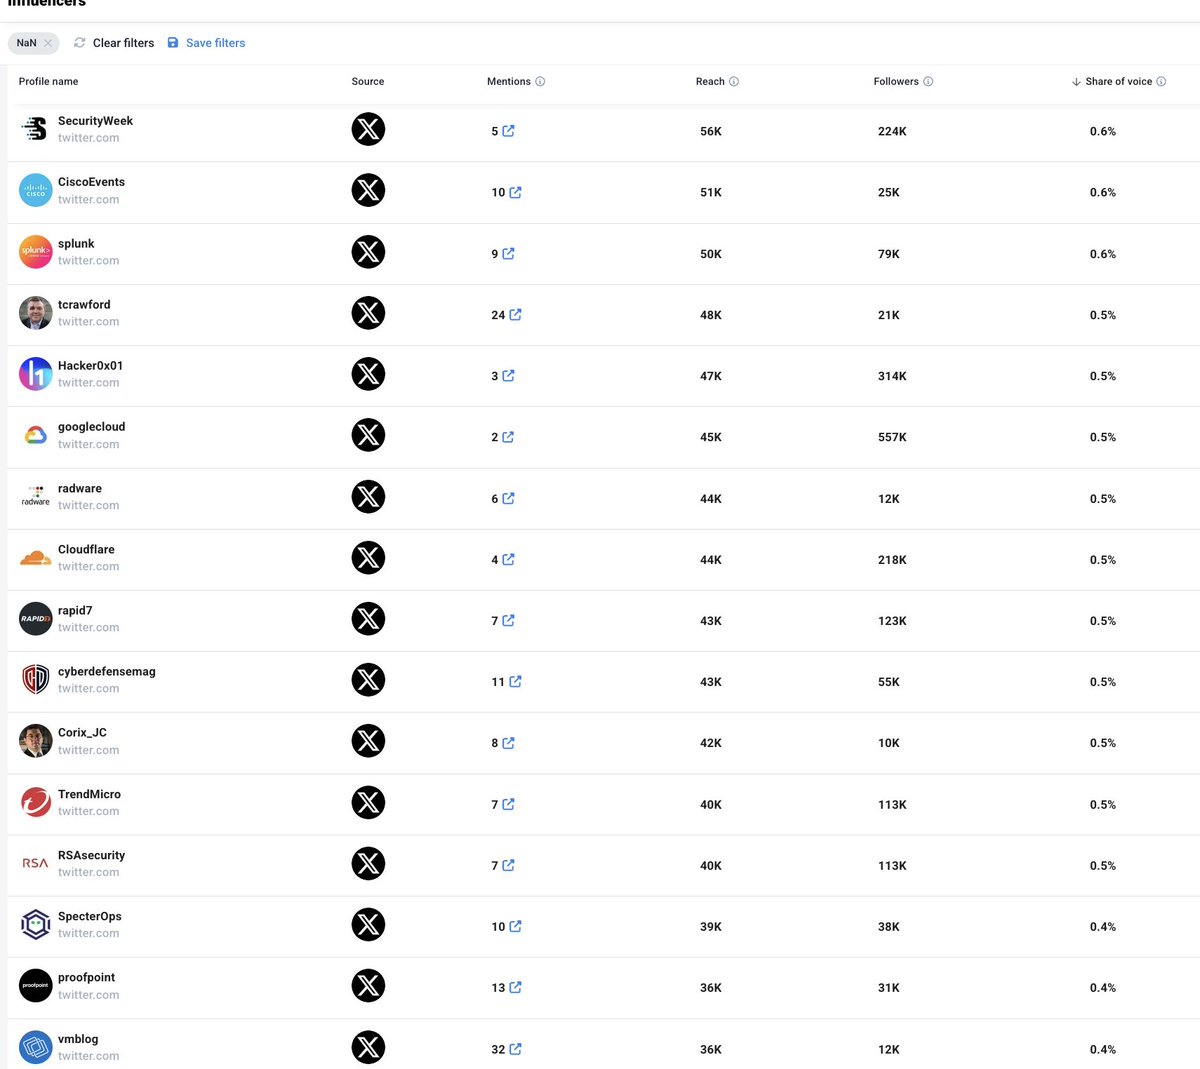
Task: Open RSAsecurity mentions external link icon
Action: [x=508, y=866]
